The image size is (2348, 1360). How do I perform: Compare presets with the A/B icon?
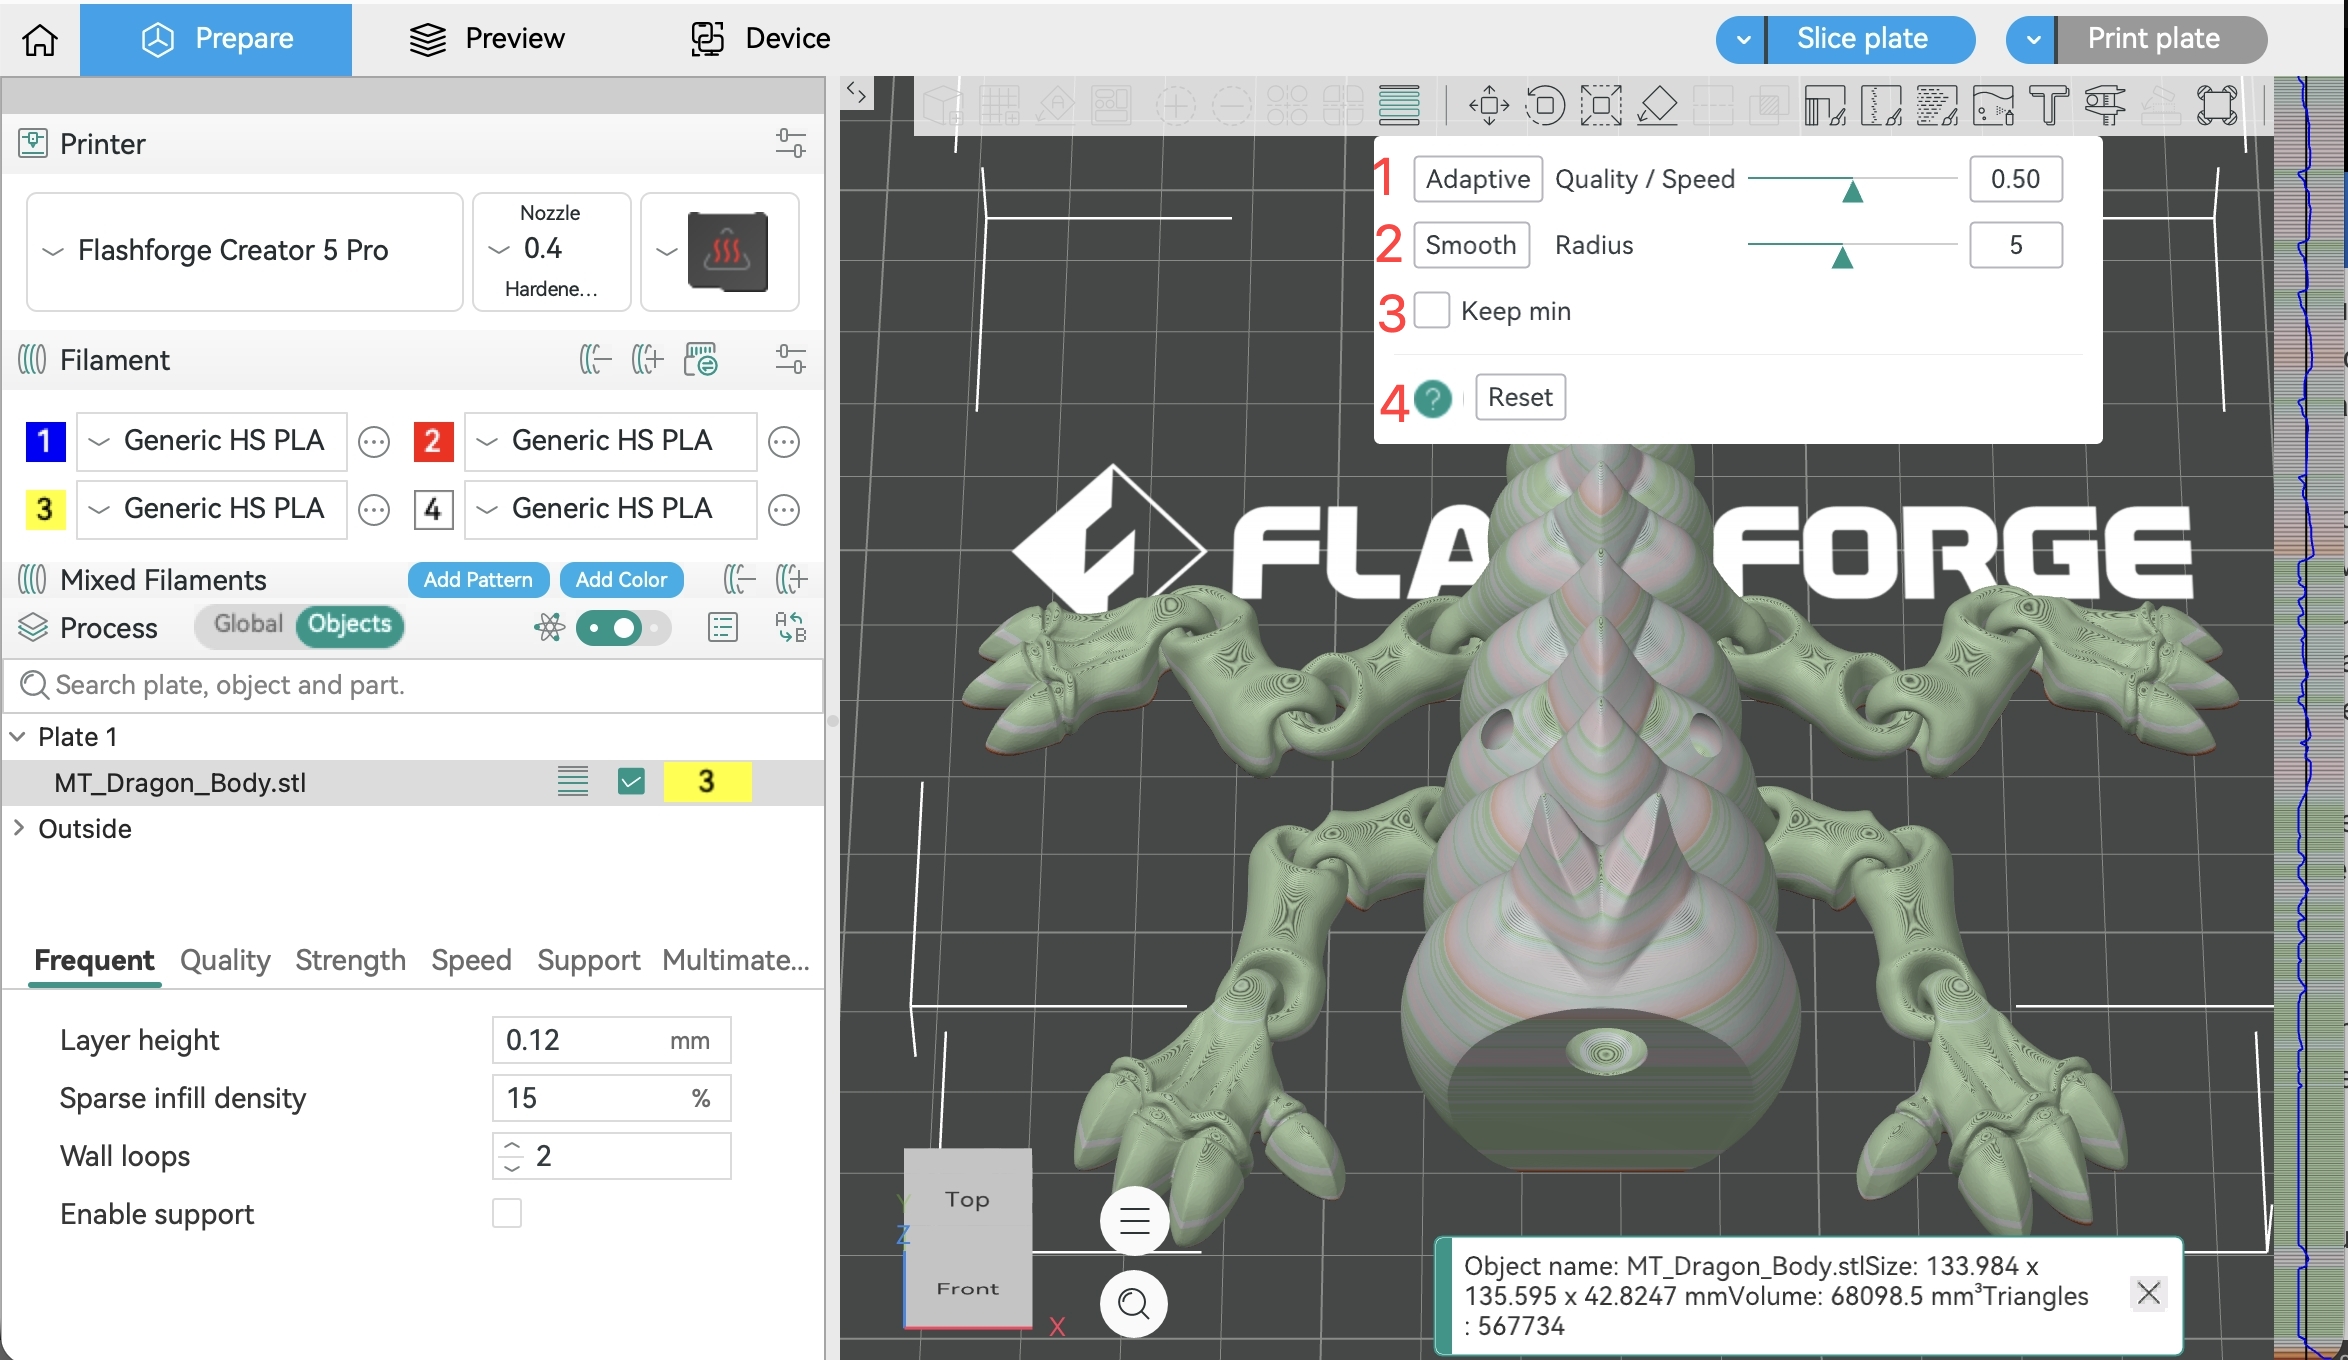coord(791,628)
